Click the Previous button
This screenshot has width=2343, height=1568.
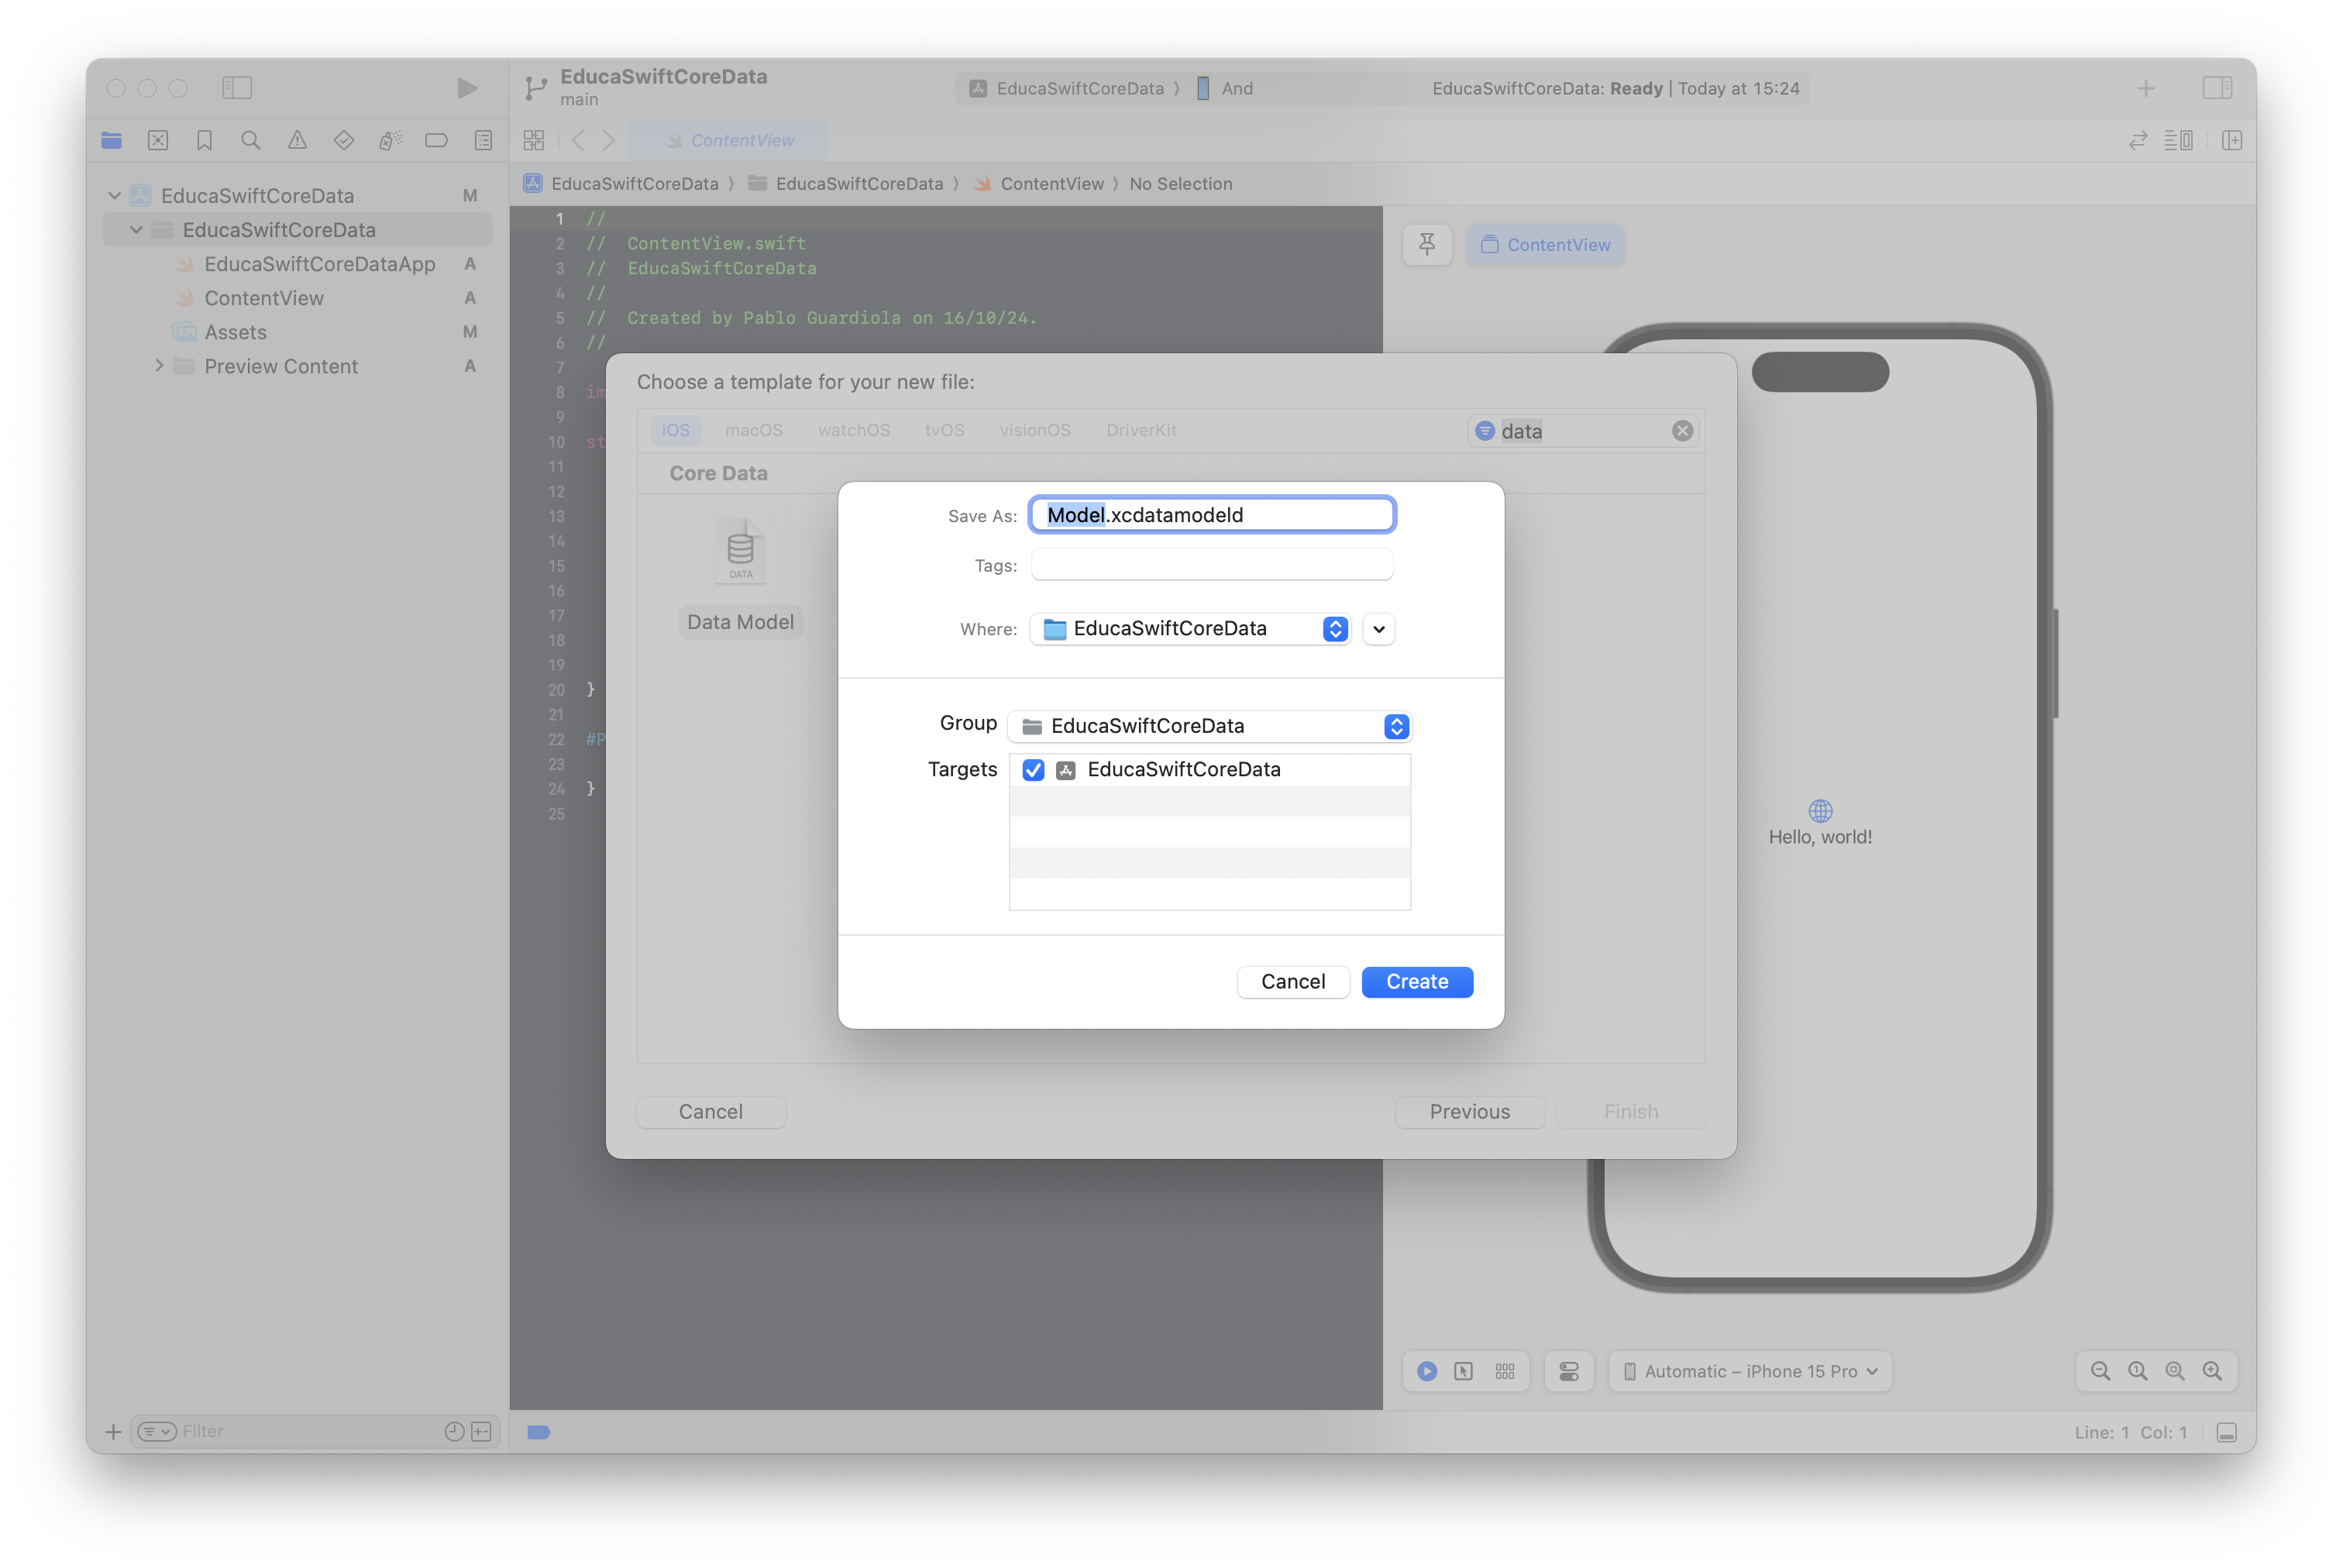[x=1470, y=1112]
